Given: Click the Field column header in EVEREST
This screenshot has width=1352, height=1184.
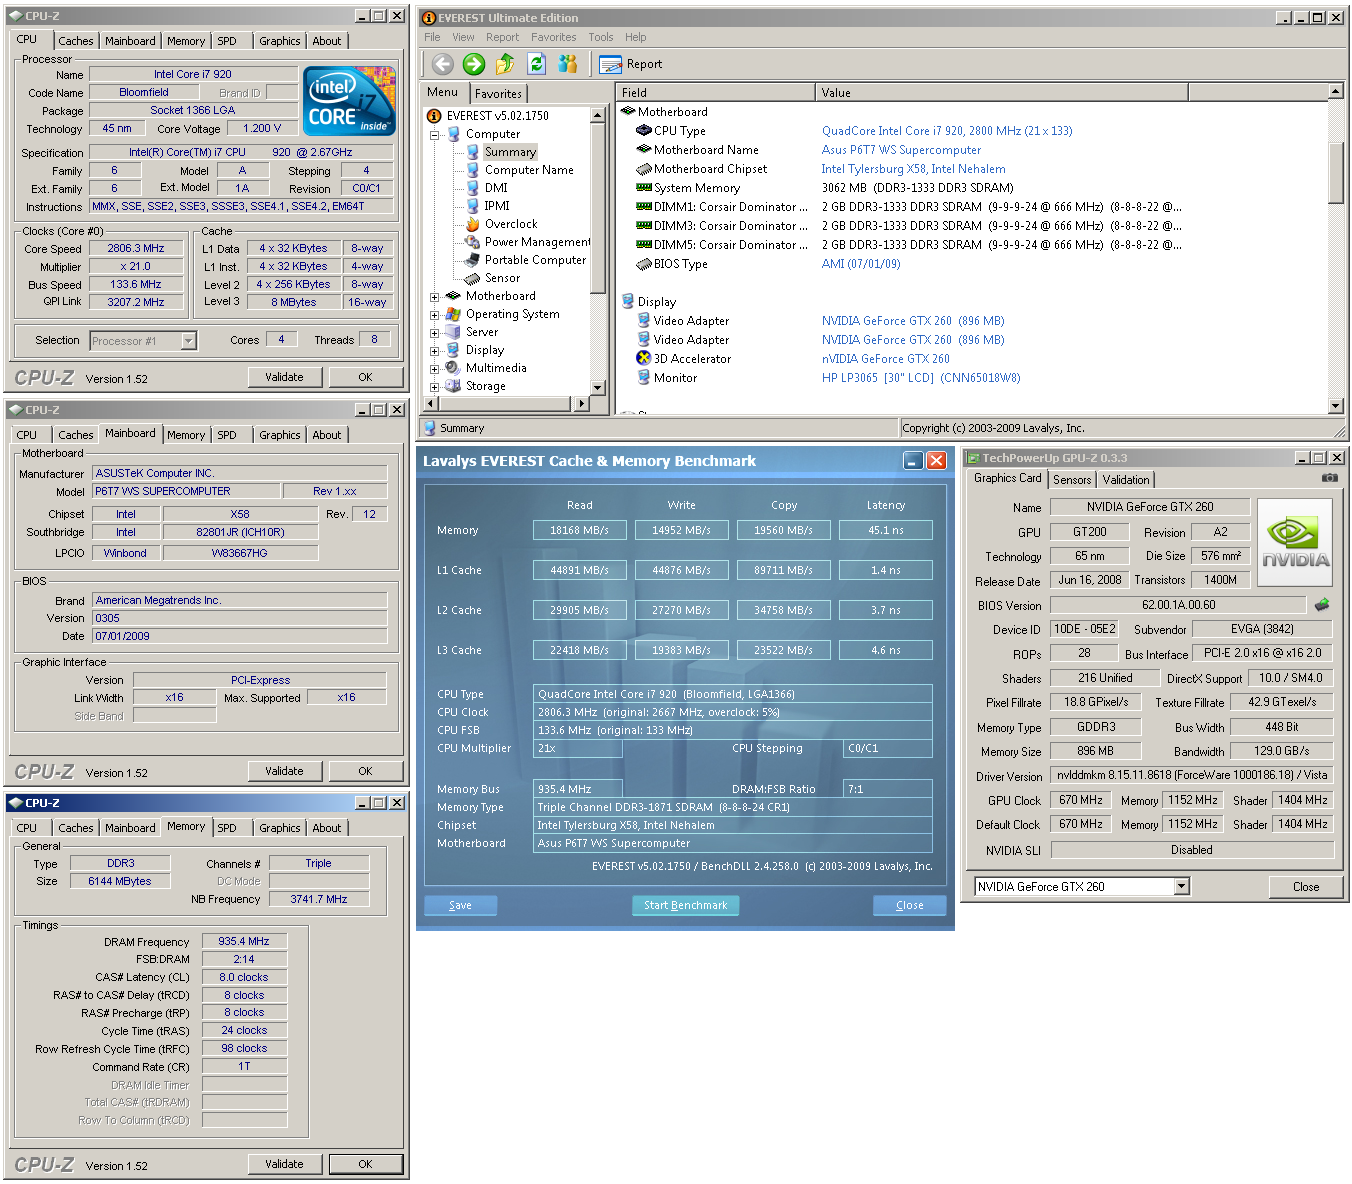Looking at the screenshot, I should pyautogui.click(x=716, y=92).
